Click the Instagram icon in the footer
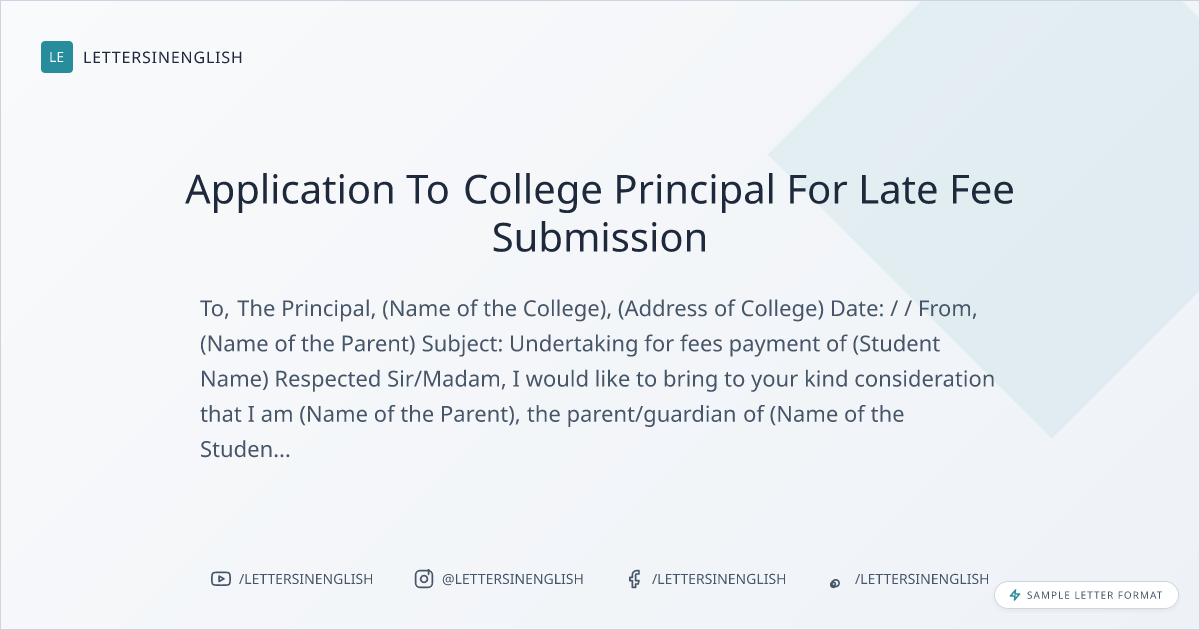This screenshot has height=630, width=1200. coord(424,579)
